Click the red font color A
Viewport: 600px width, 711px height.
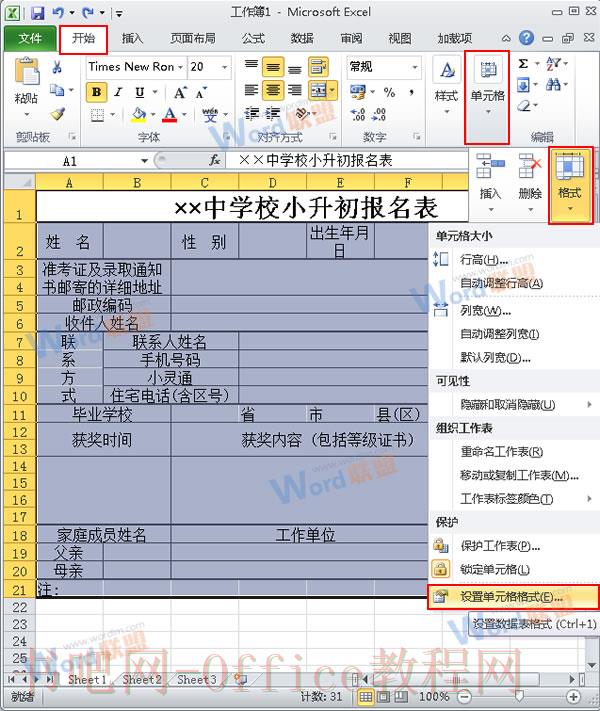click(170, 114)
